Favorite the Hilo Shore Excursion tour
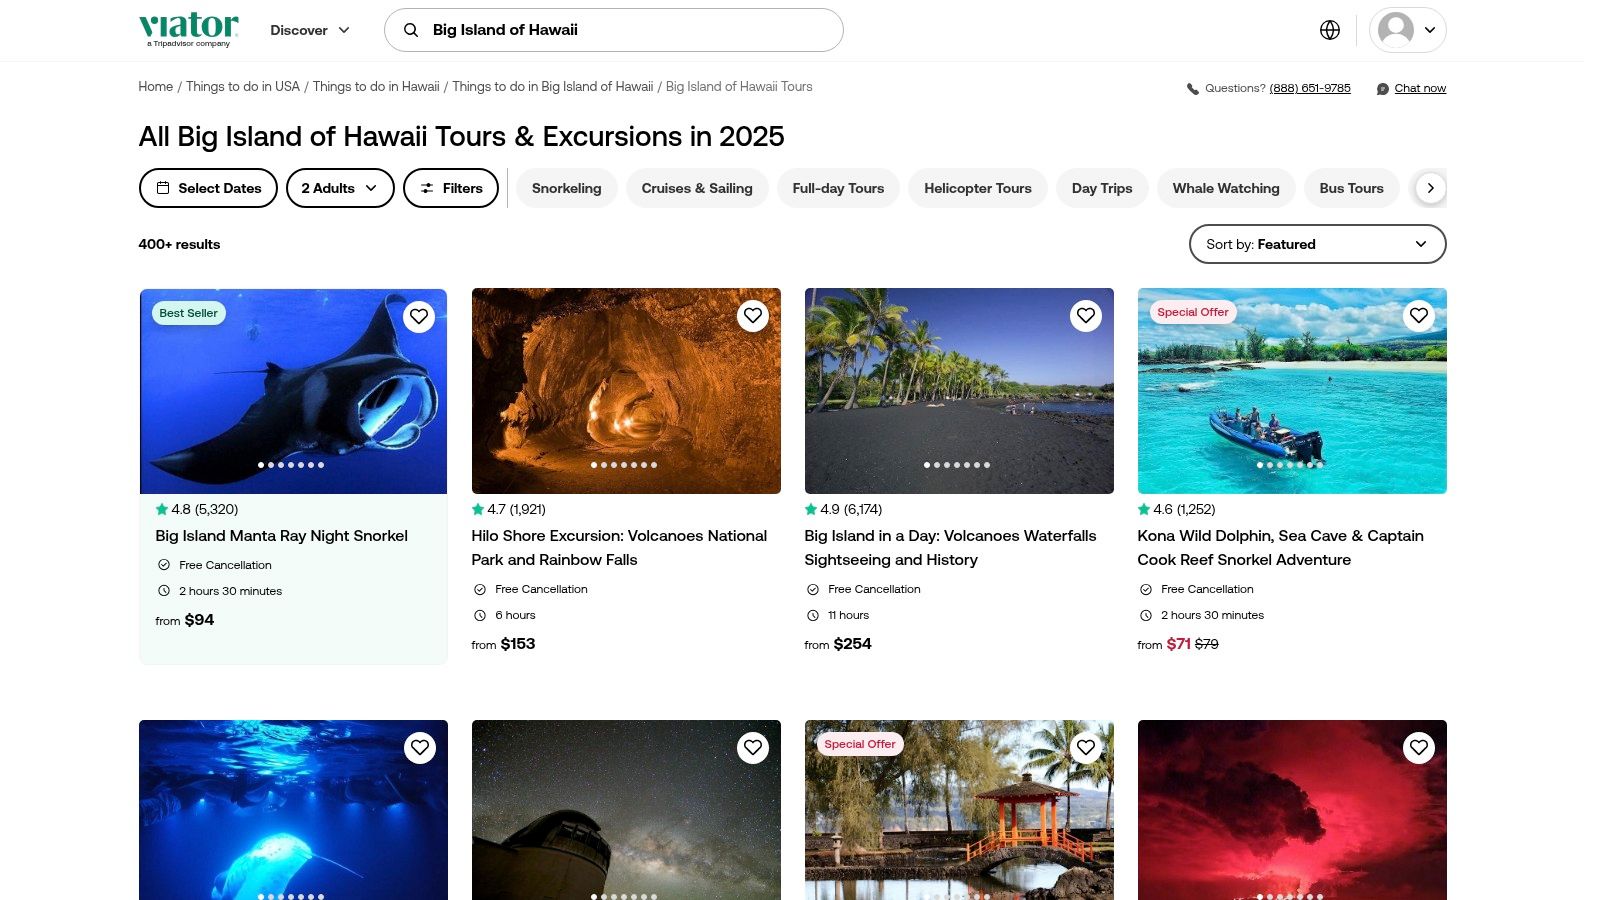This screenshot has height=900, width=1600. pyautogui.click(x=752, y=316)
